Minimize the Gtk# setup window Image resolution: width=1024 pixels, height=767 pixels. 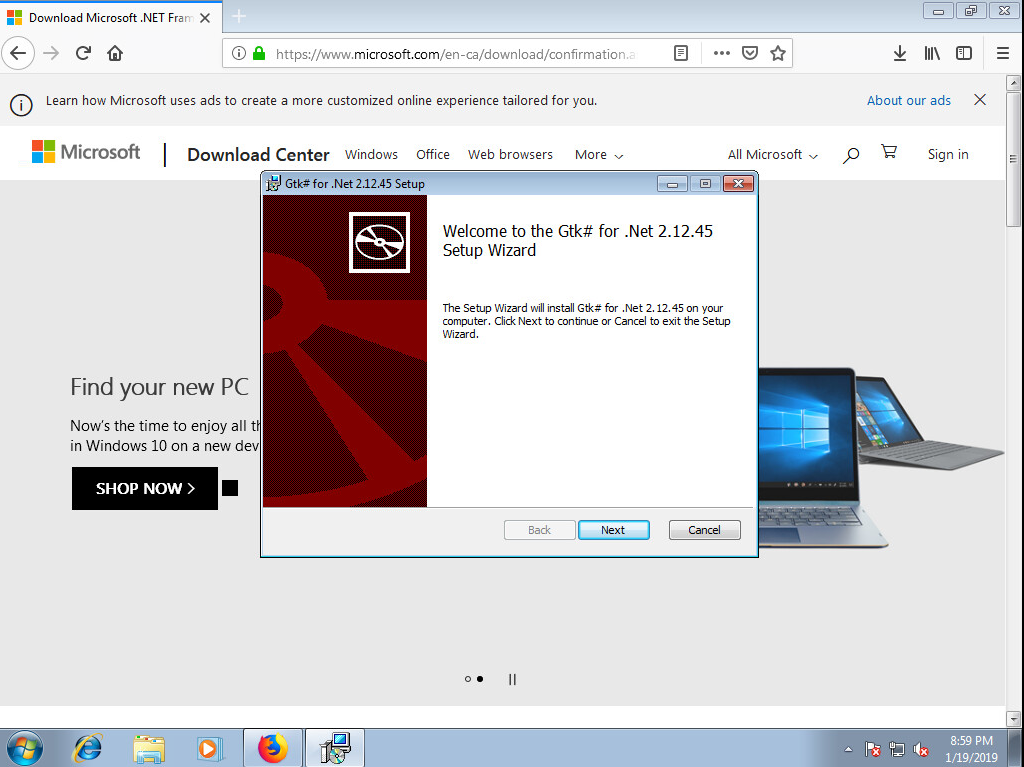coord(672,184)
